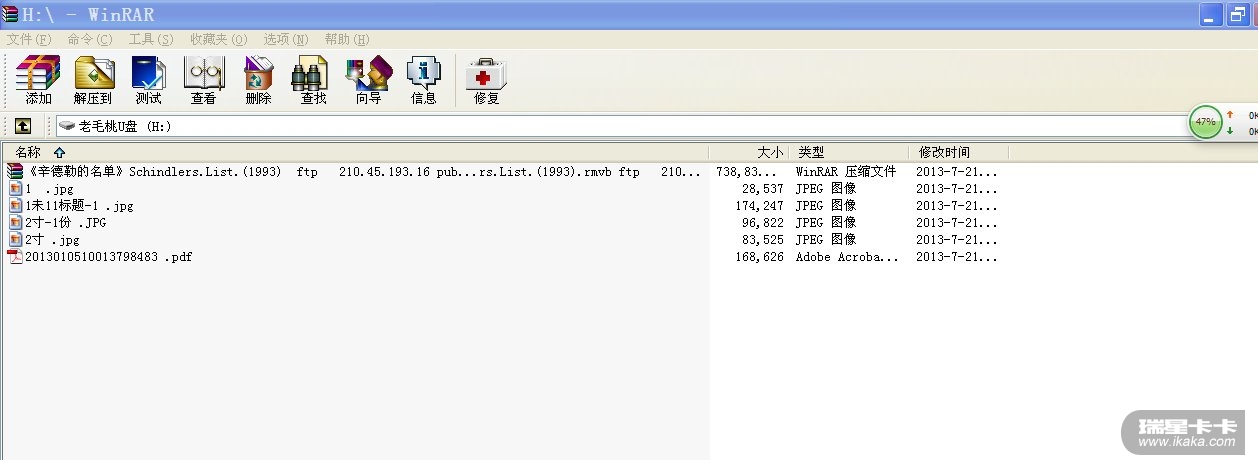Click icon of 1未11标题-1 .jpg file
This screenshot has height=460, width=1258.
tap(15, 205)
